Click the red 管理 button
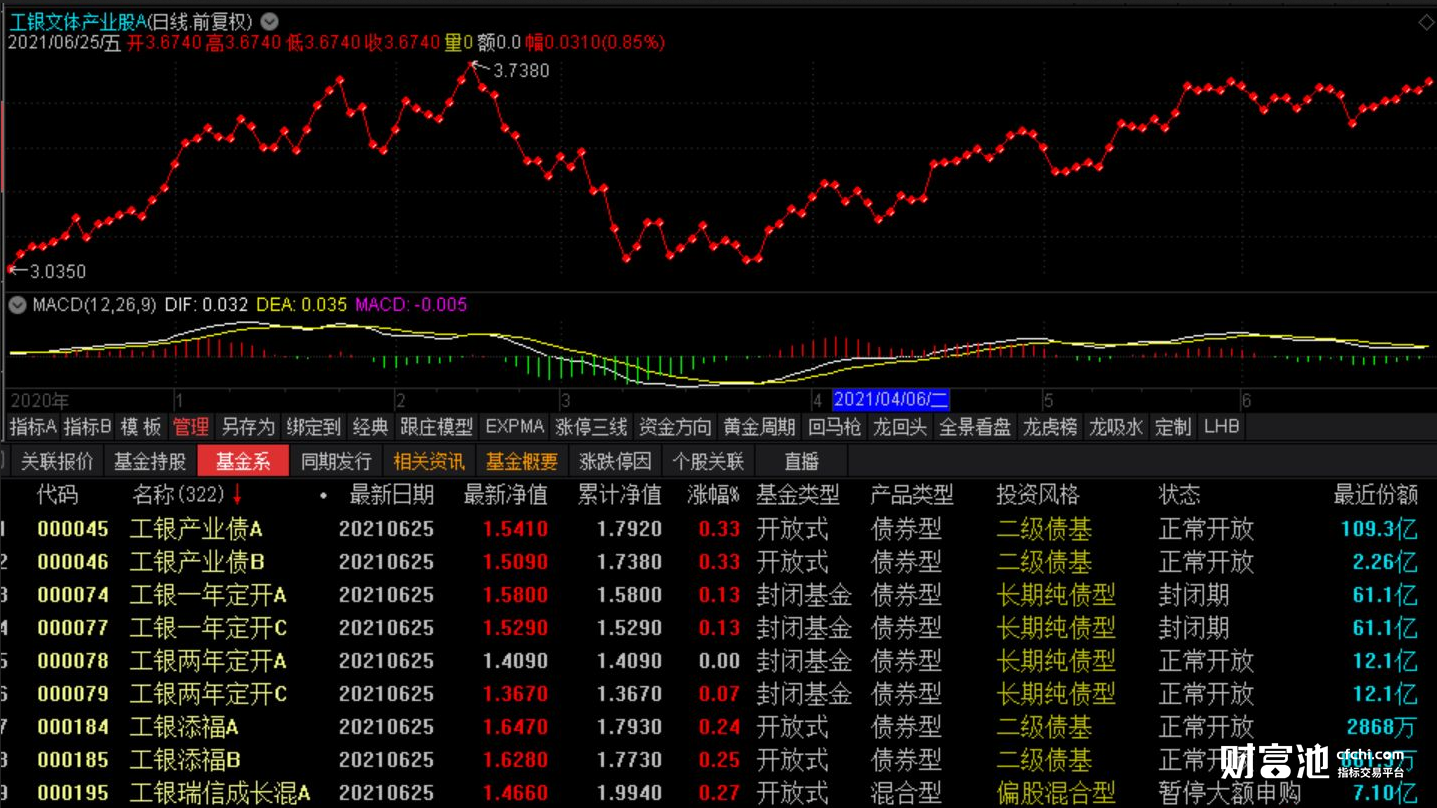This screenshot has height=808, width=1437. [x=191, y=427]
